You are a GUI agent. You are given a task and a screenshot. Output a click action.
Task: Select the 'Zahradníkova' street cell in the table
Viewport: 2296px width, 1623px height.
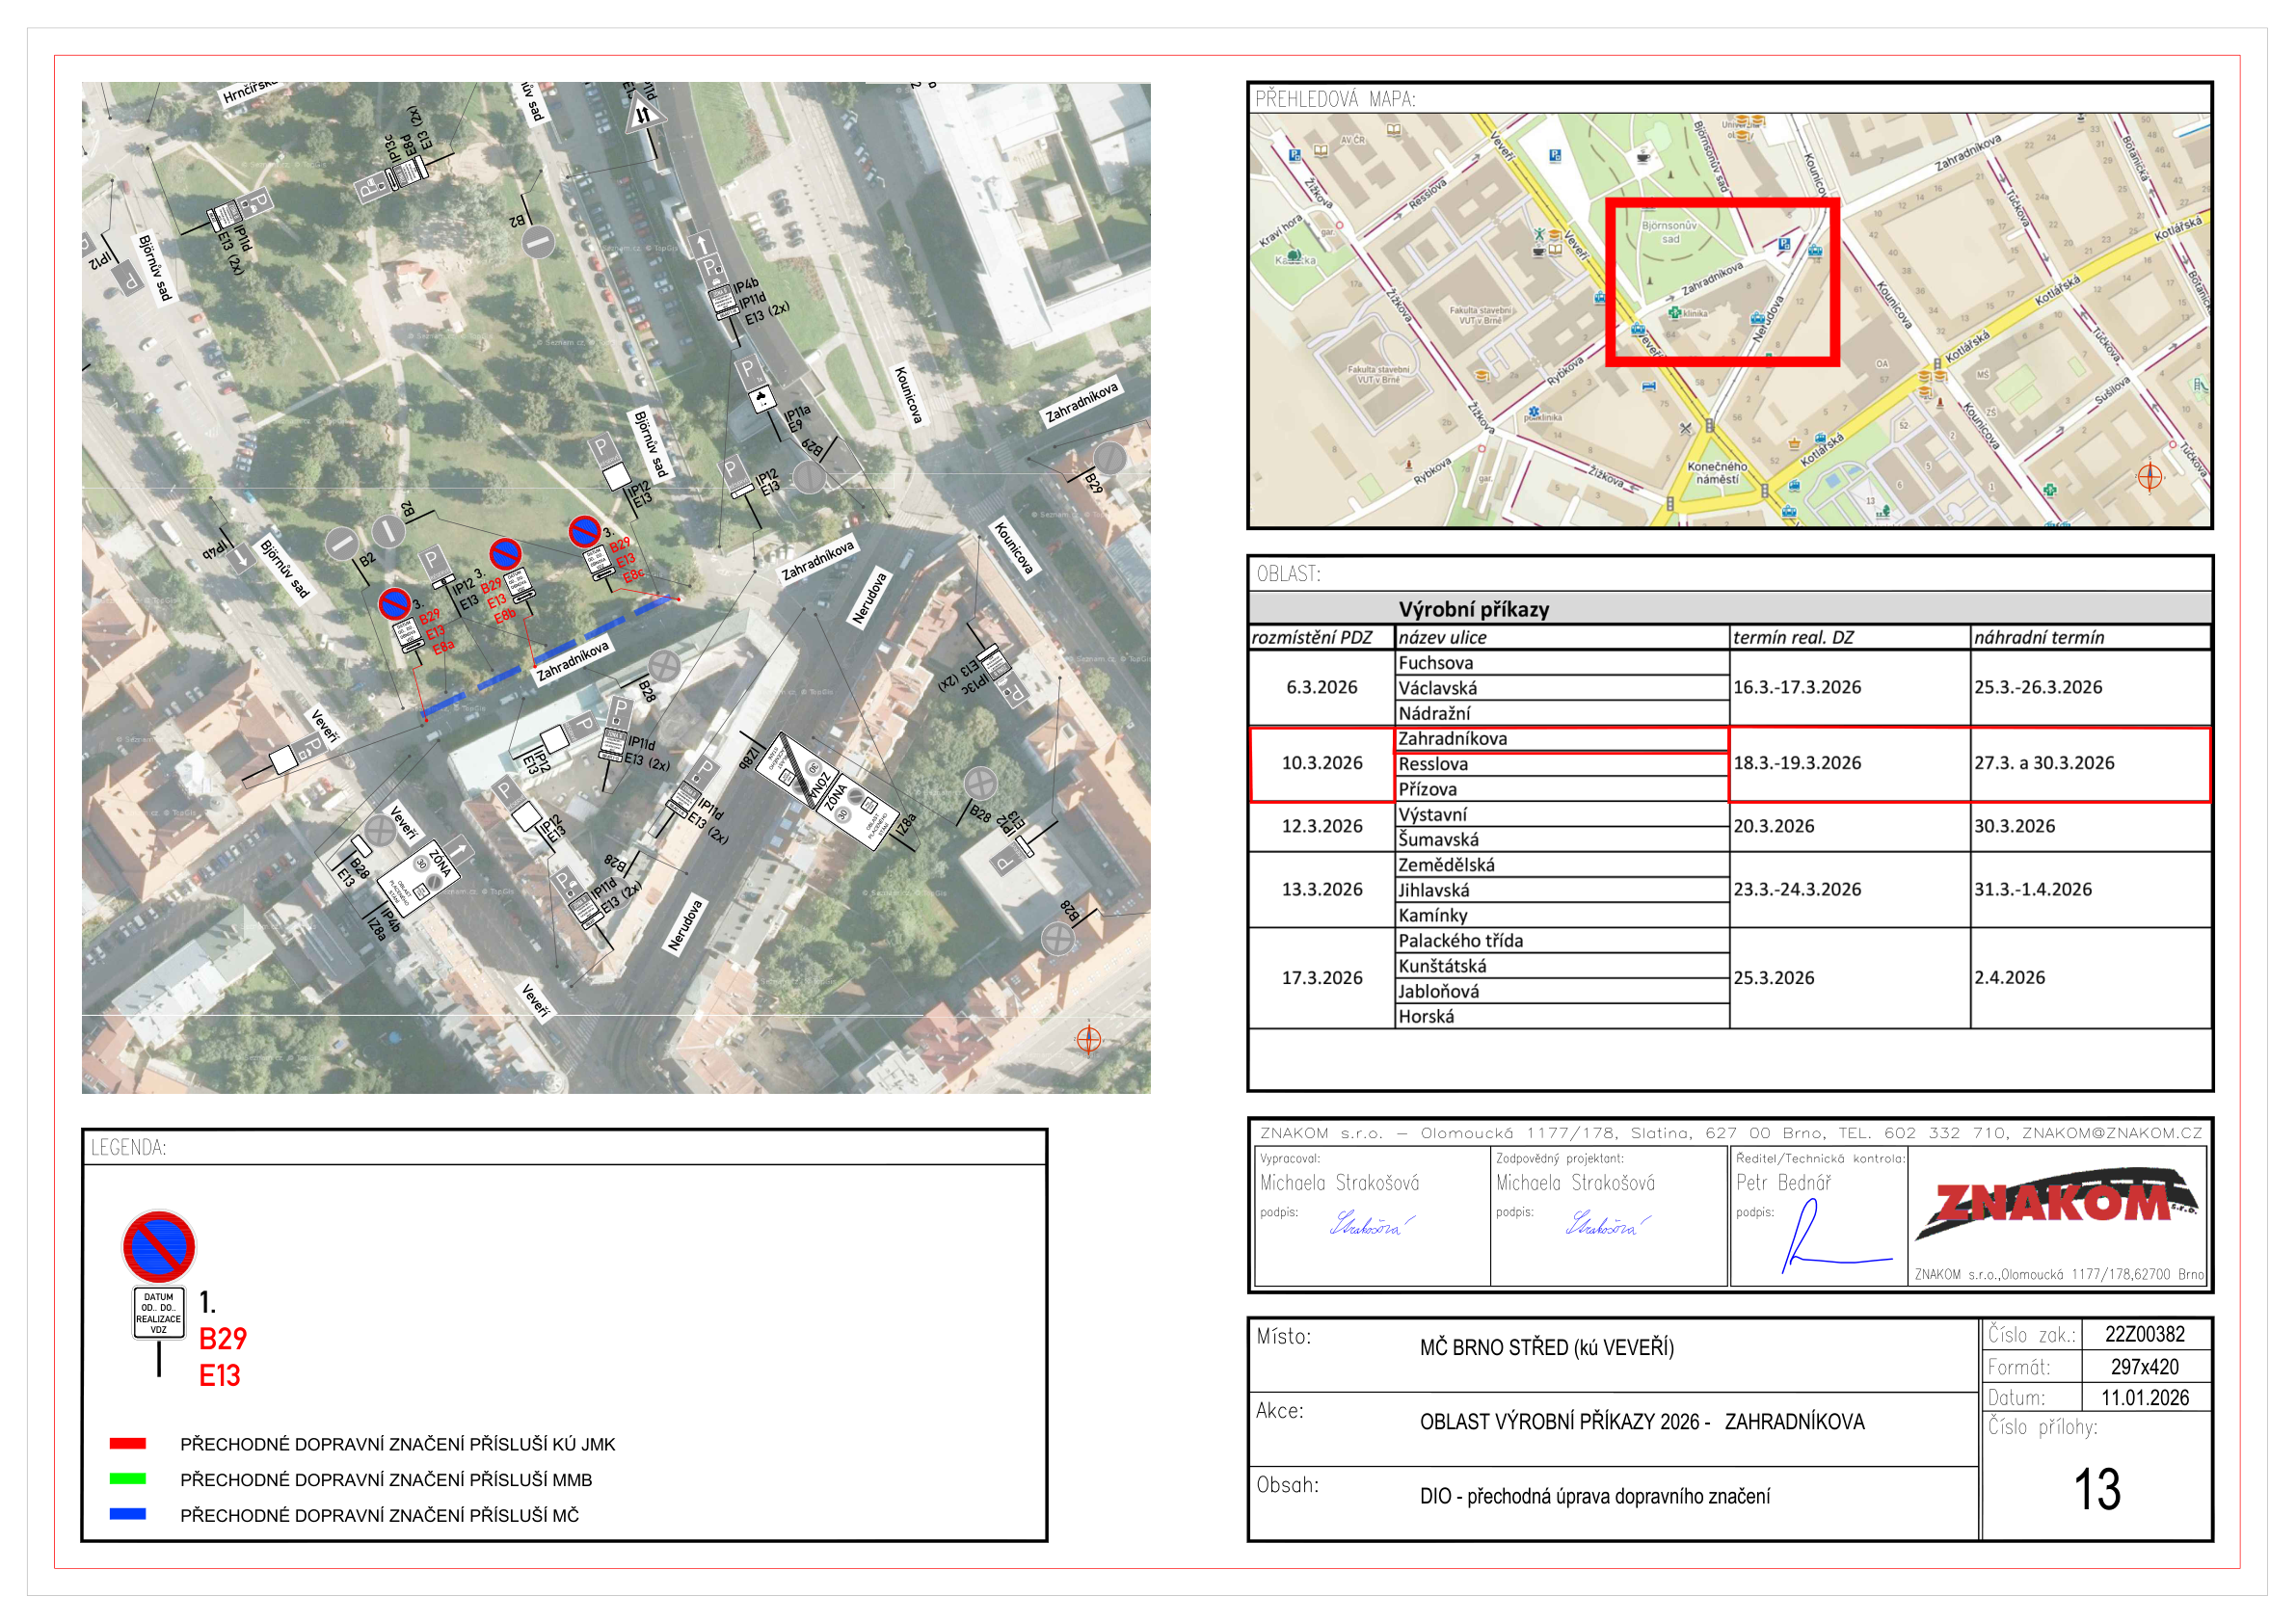pyautogui.click(x=1563, y=738)
